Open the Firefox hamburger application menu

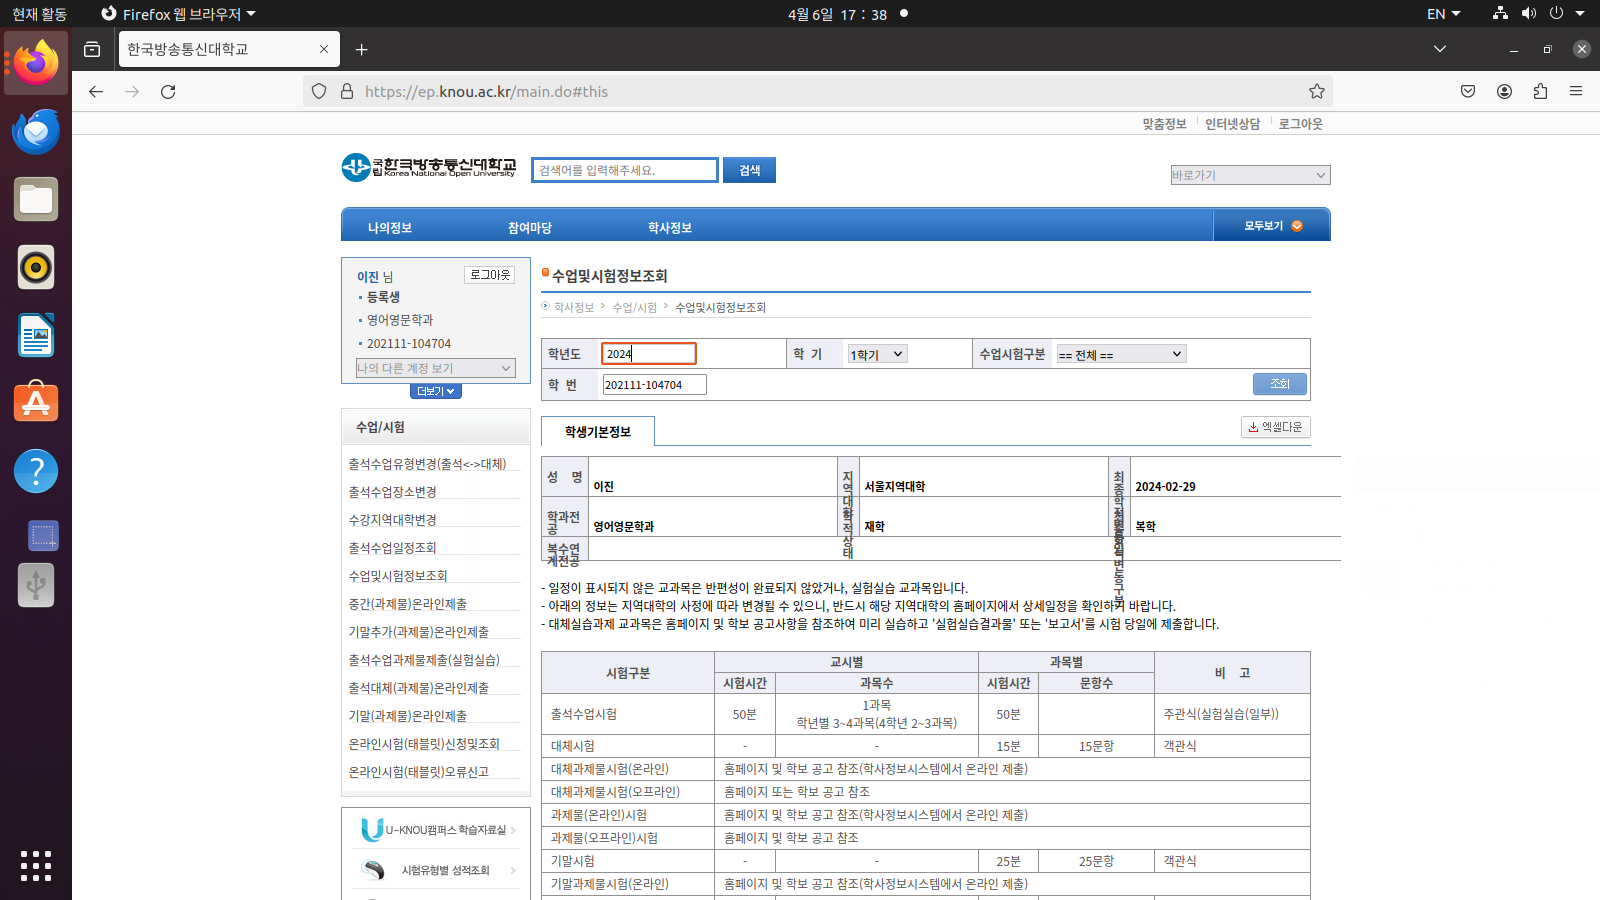[x=1576, y=92]
